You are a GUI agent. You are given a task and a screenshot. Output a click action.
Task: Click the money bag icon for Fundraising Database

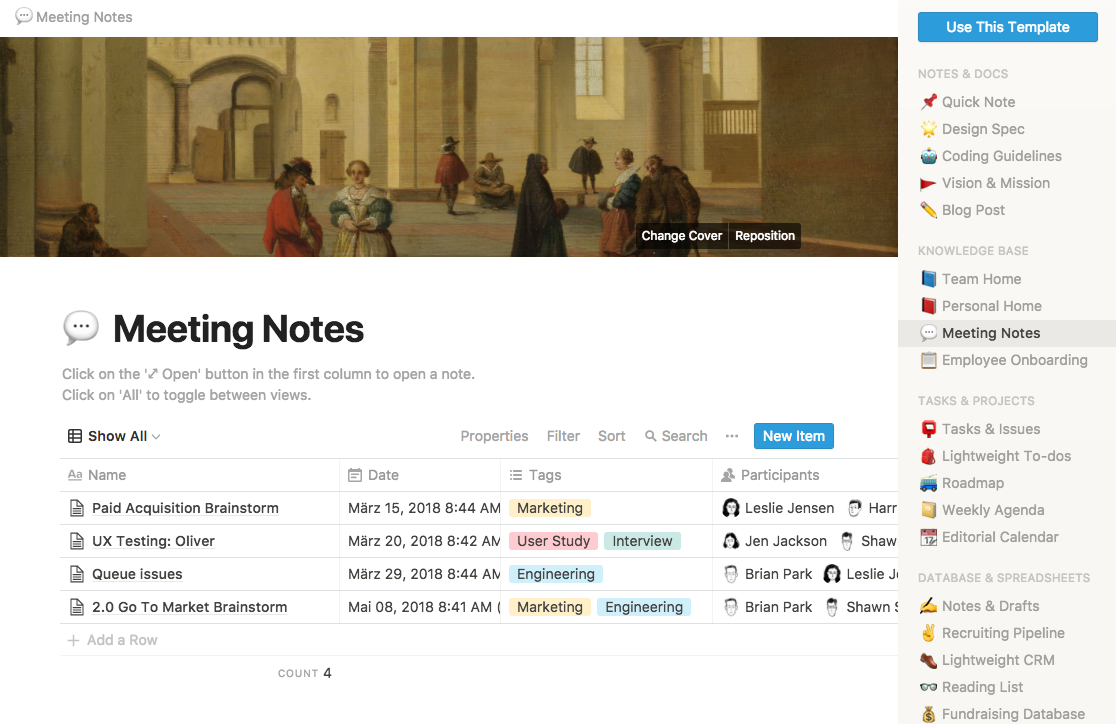[928, 714]
